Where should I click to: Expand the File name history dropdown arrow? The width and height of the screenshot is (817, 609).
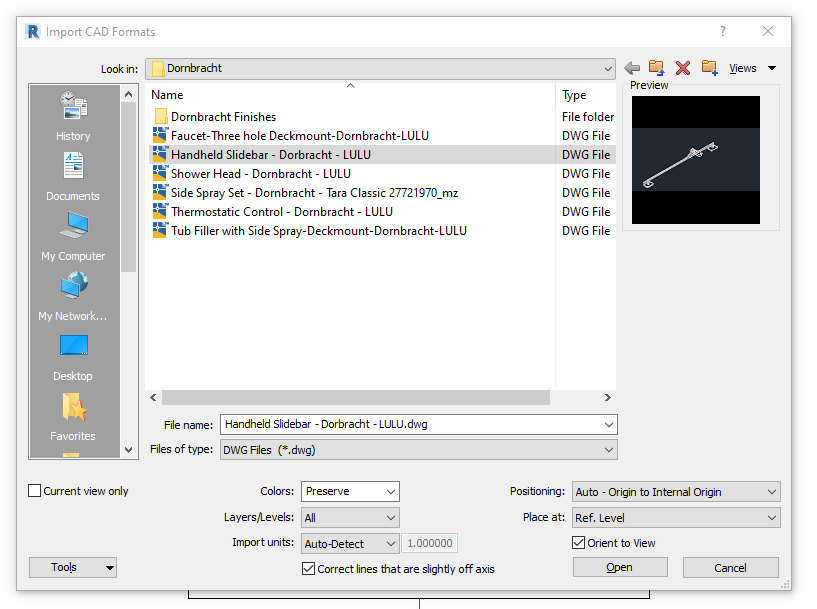pyautogui.click(x=608, y=425)
